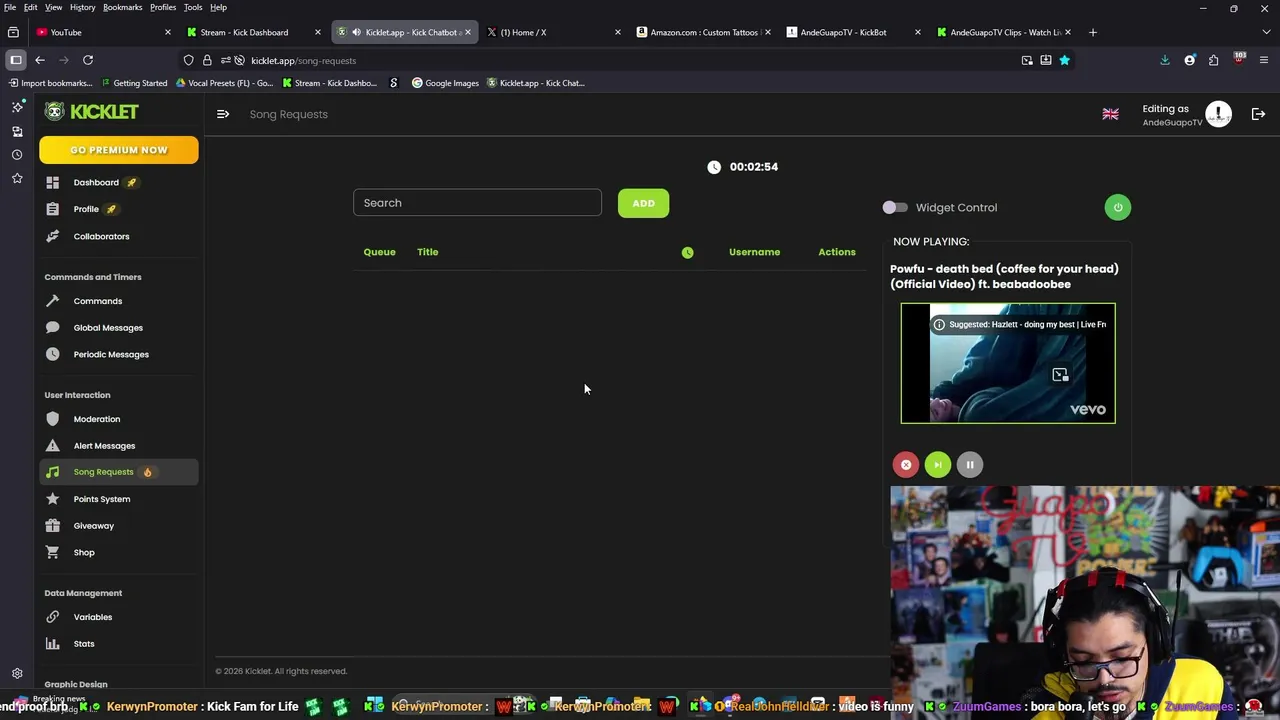Select Song Requests in the sidebar

point(118,472)
